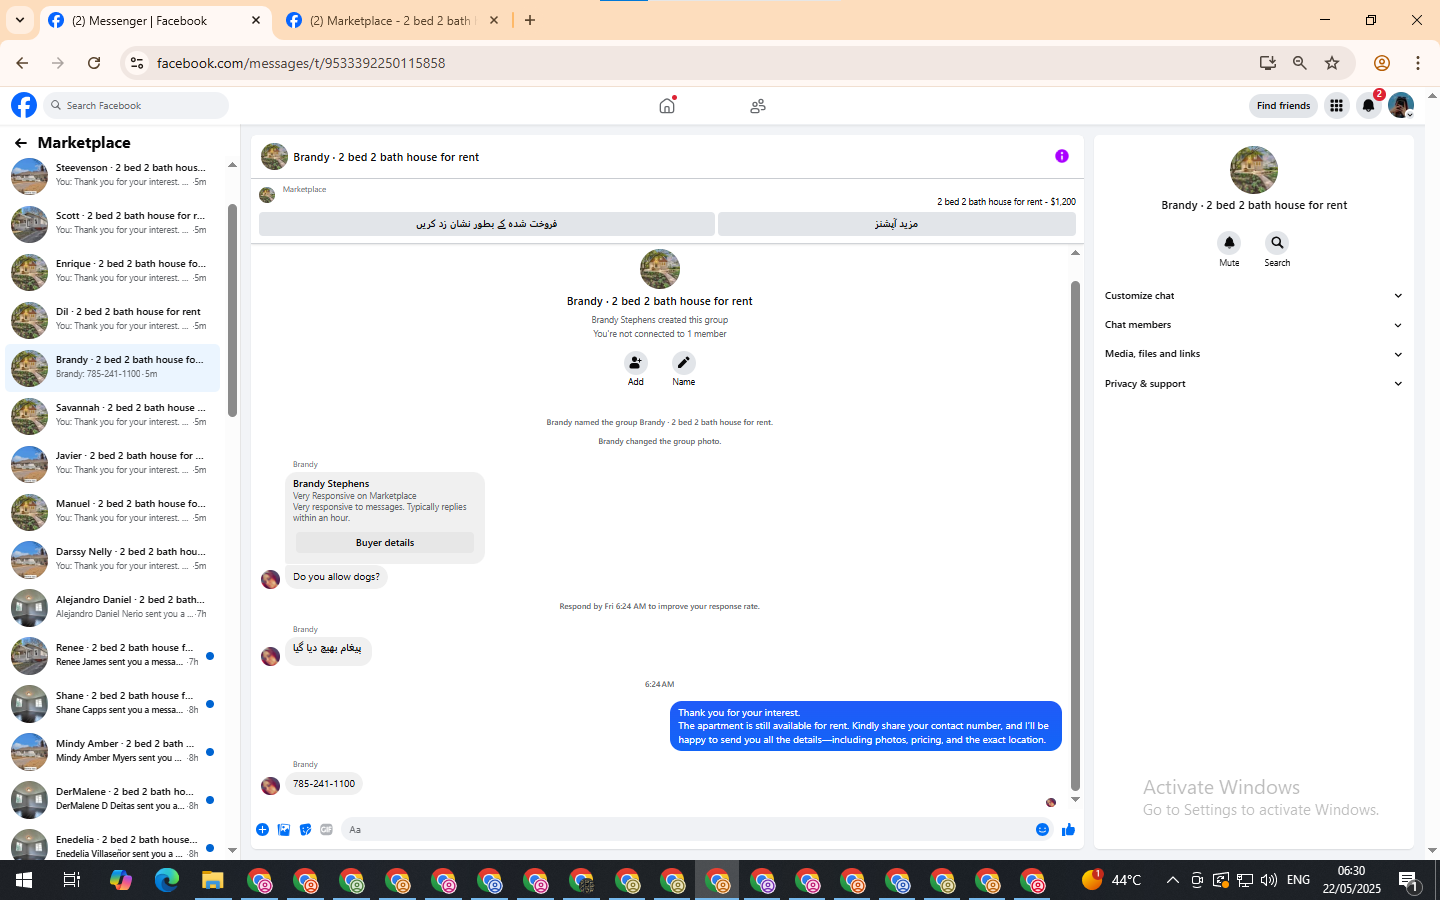Open Javier's conversation
Image resolution: width=1440 pixels, height=900 pixels.
click(x=113, y=464)
